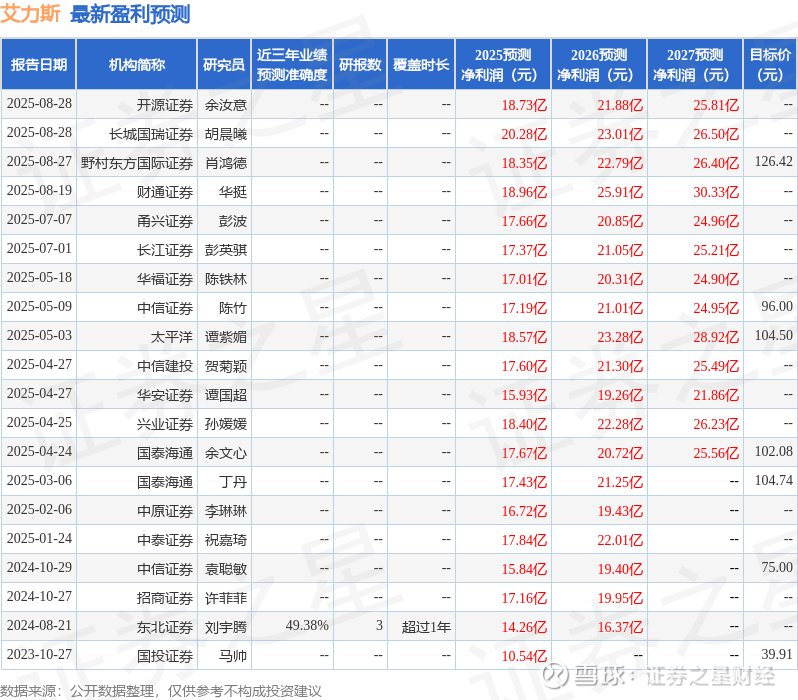Click researcher name 彭英骐
Screen dimensions: 798x700
(225, 250)
